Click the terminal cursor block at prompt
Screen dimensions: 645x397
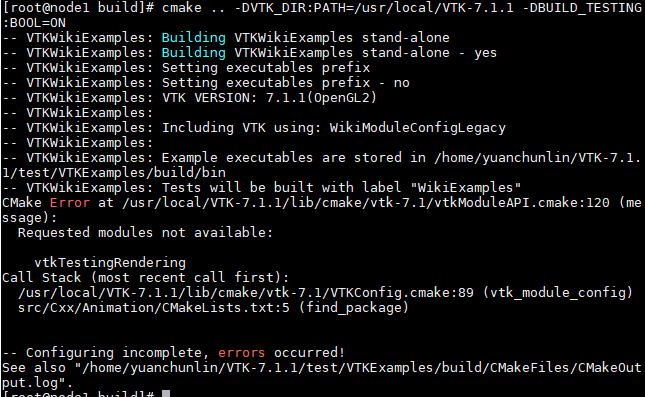166,394
